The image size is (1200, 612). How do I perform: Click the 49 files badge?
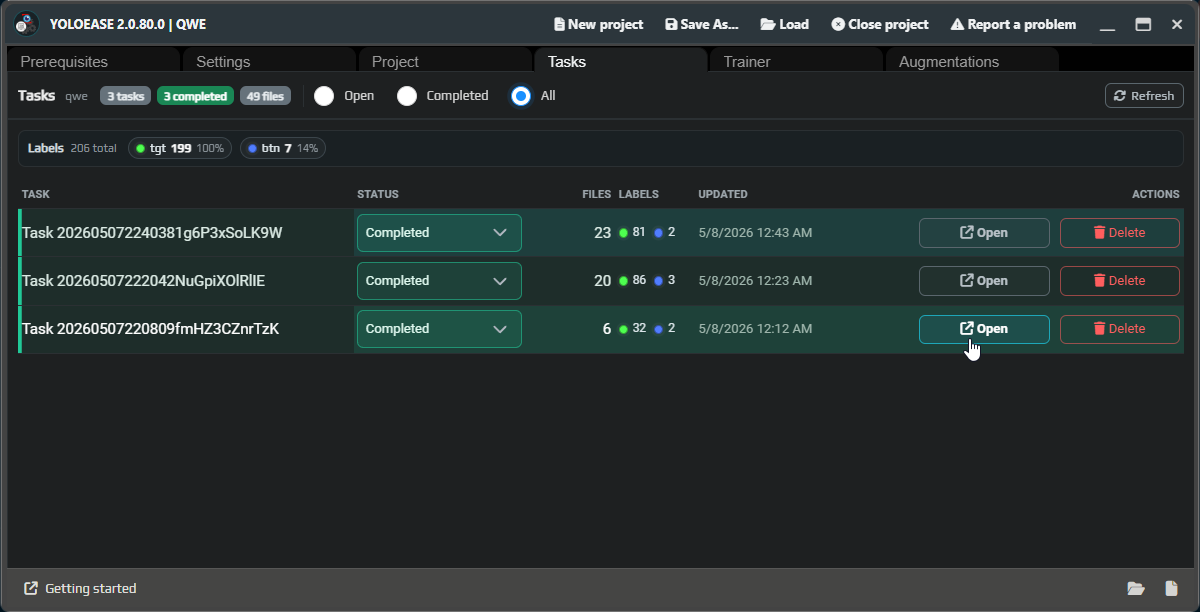click(265, 96)
